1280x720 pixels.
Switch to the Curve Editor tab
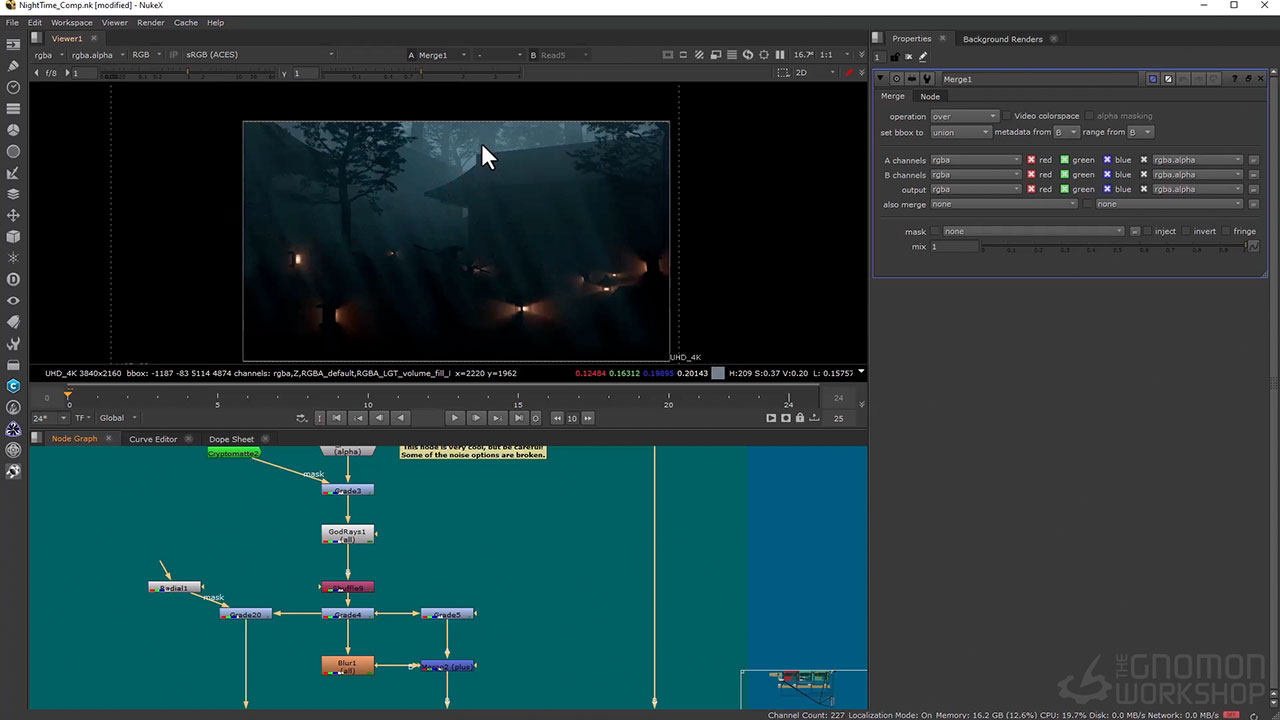coord(153,439)
